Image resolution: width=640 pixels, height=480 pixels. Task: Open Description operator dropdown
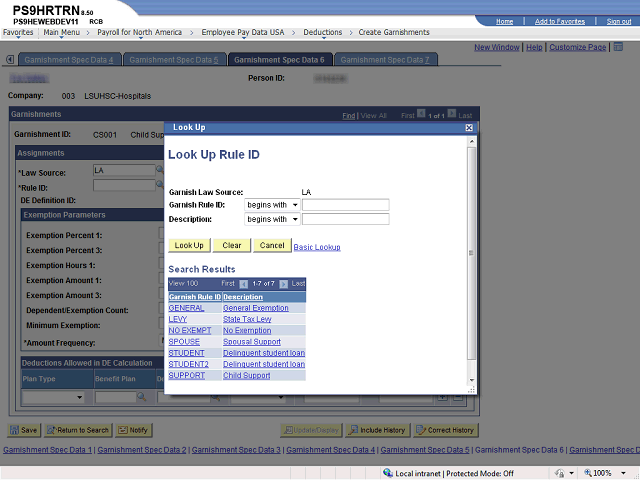[272, 219]
